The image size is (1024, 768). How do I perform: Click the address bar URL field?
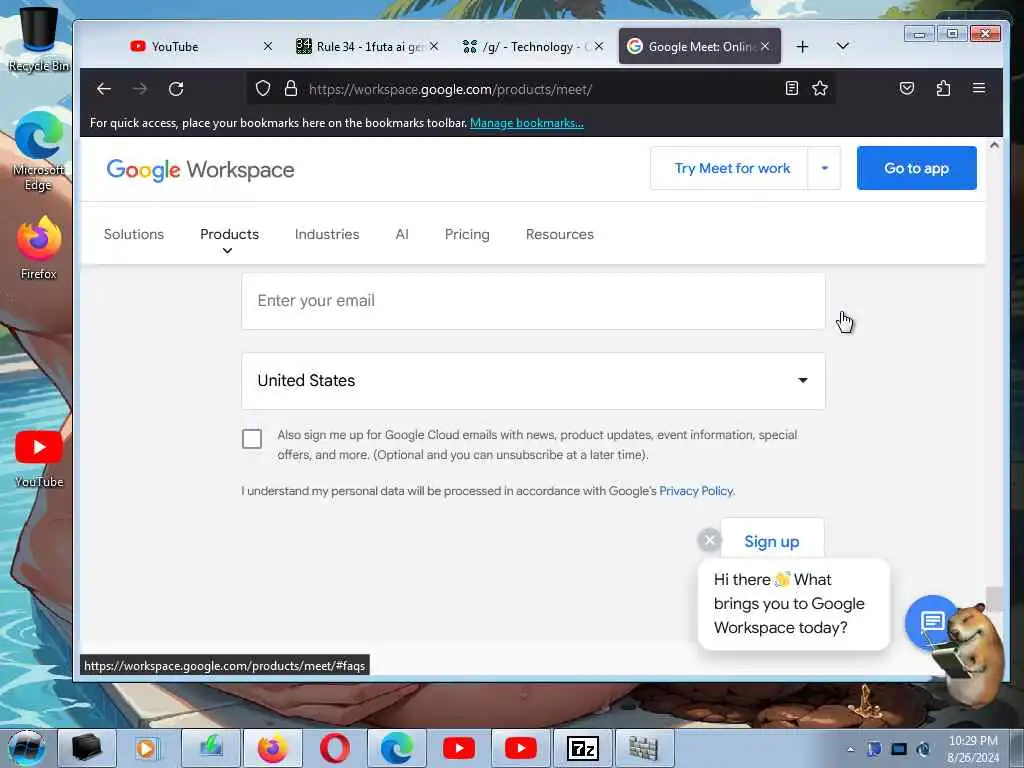pos(542,89)
